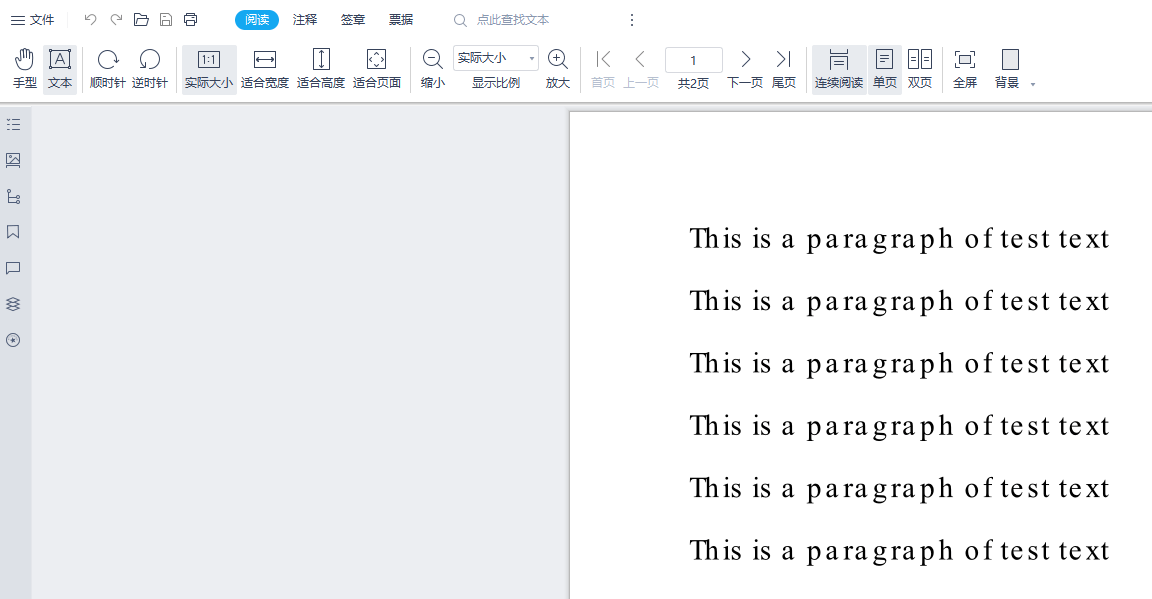The height and width of the screenshot is (599, 1152).
Task: Jump to 尾页 last page
Action: coord(784,69)
